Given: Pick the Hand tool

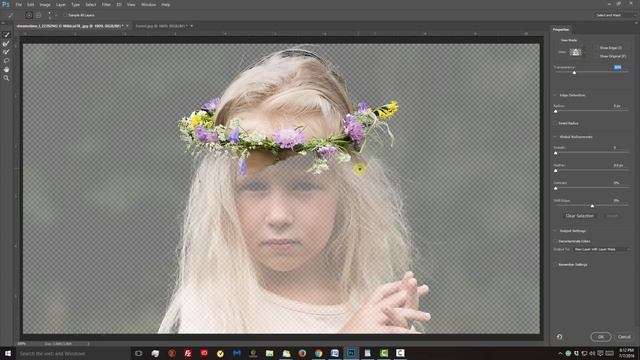Looking at the screenshot, I should [6, 69].
